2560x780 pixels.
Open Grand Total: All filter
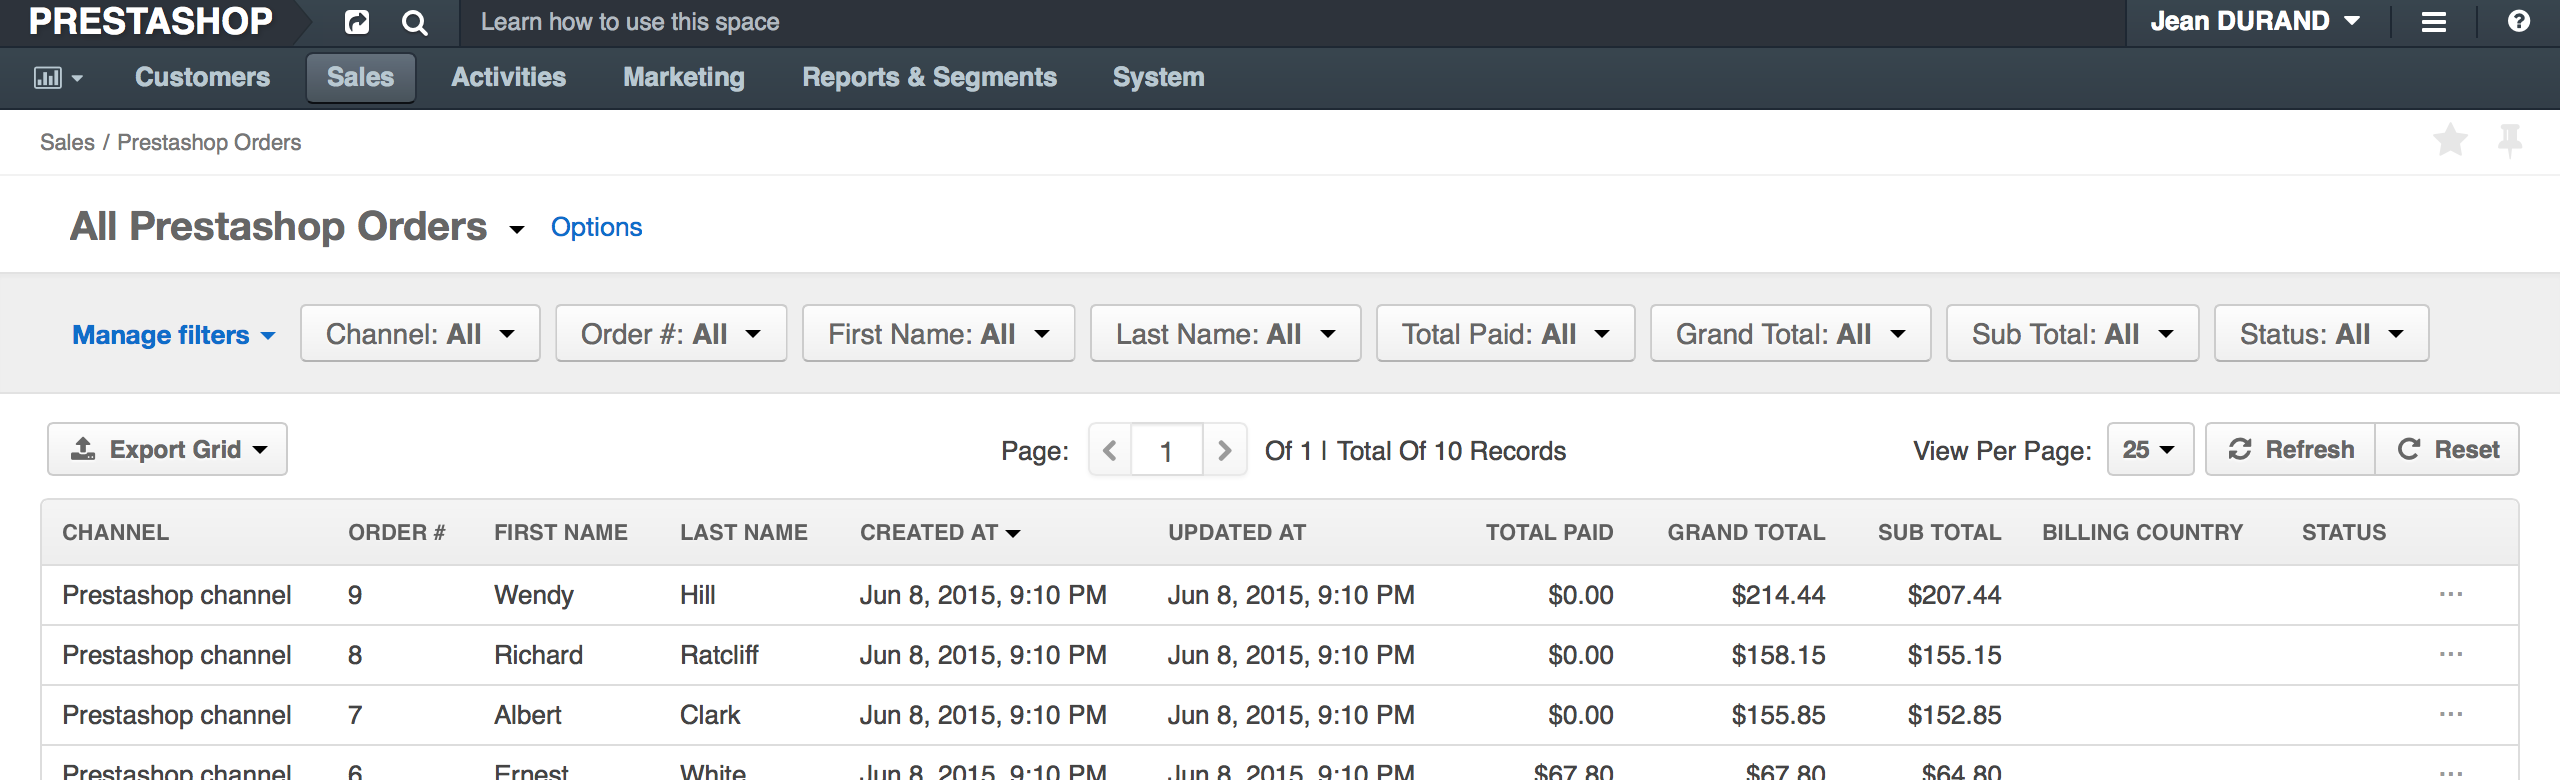1790,333
